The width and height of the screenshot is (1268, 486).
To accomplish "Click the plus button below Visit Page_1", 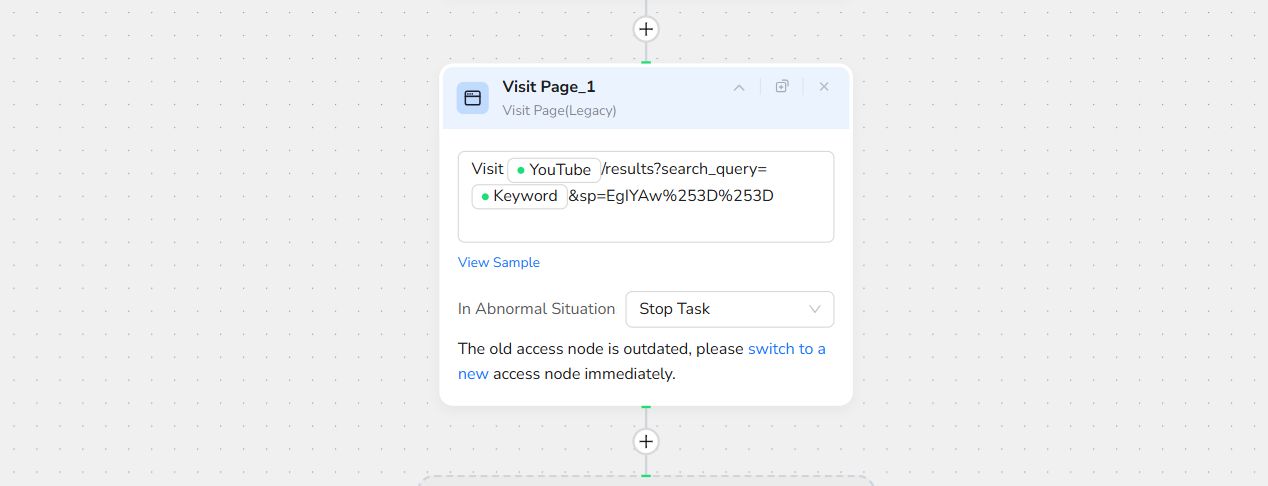I will coord(646,441).
